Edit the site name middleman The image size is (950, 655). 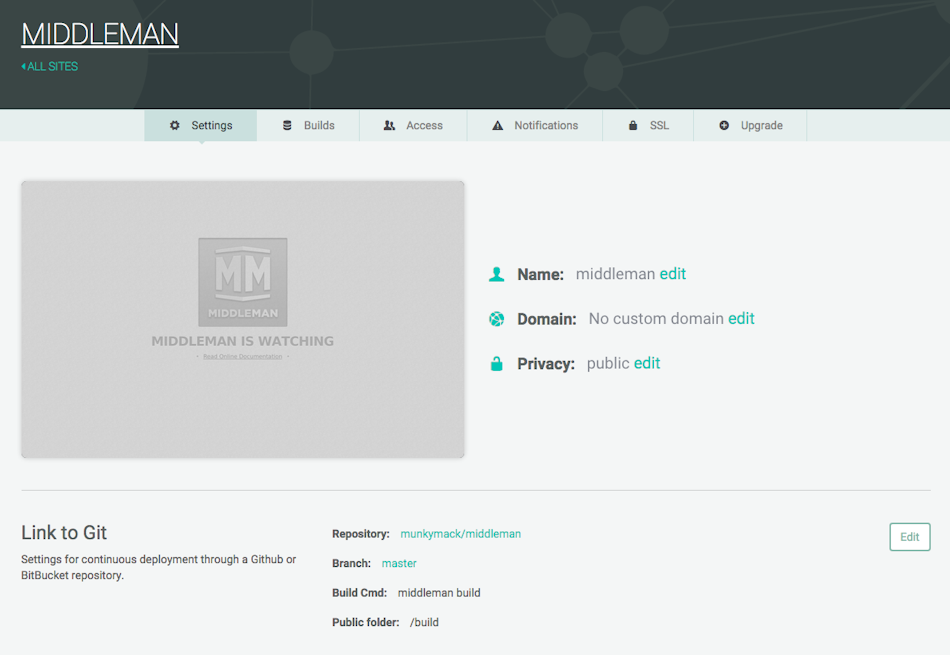point(673,274)
